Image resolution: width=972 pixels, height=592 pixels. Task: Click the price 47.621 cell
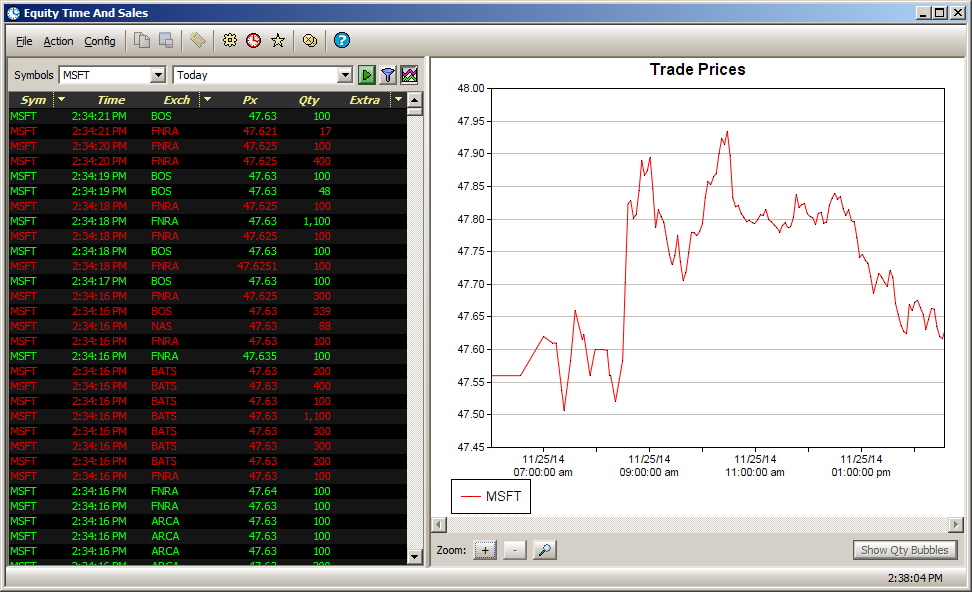coord(260,131)
